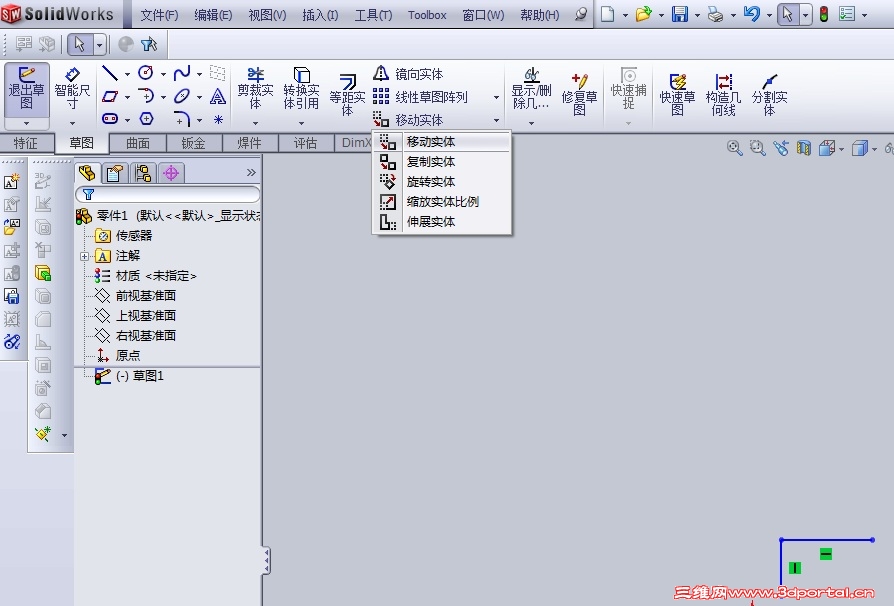Select the Circle sketch tool
The height and width of the screenshot is (606, 894).
(x=146, y=73)
